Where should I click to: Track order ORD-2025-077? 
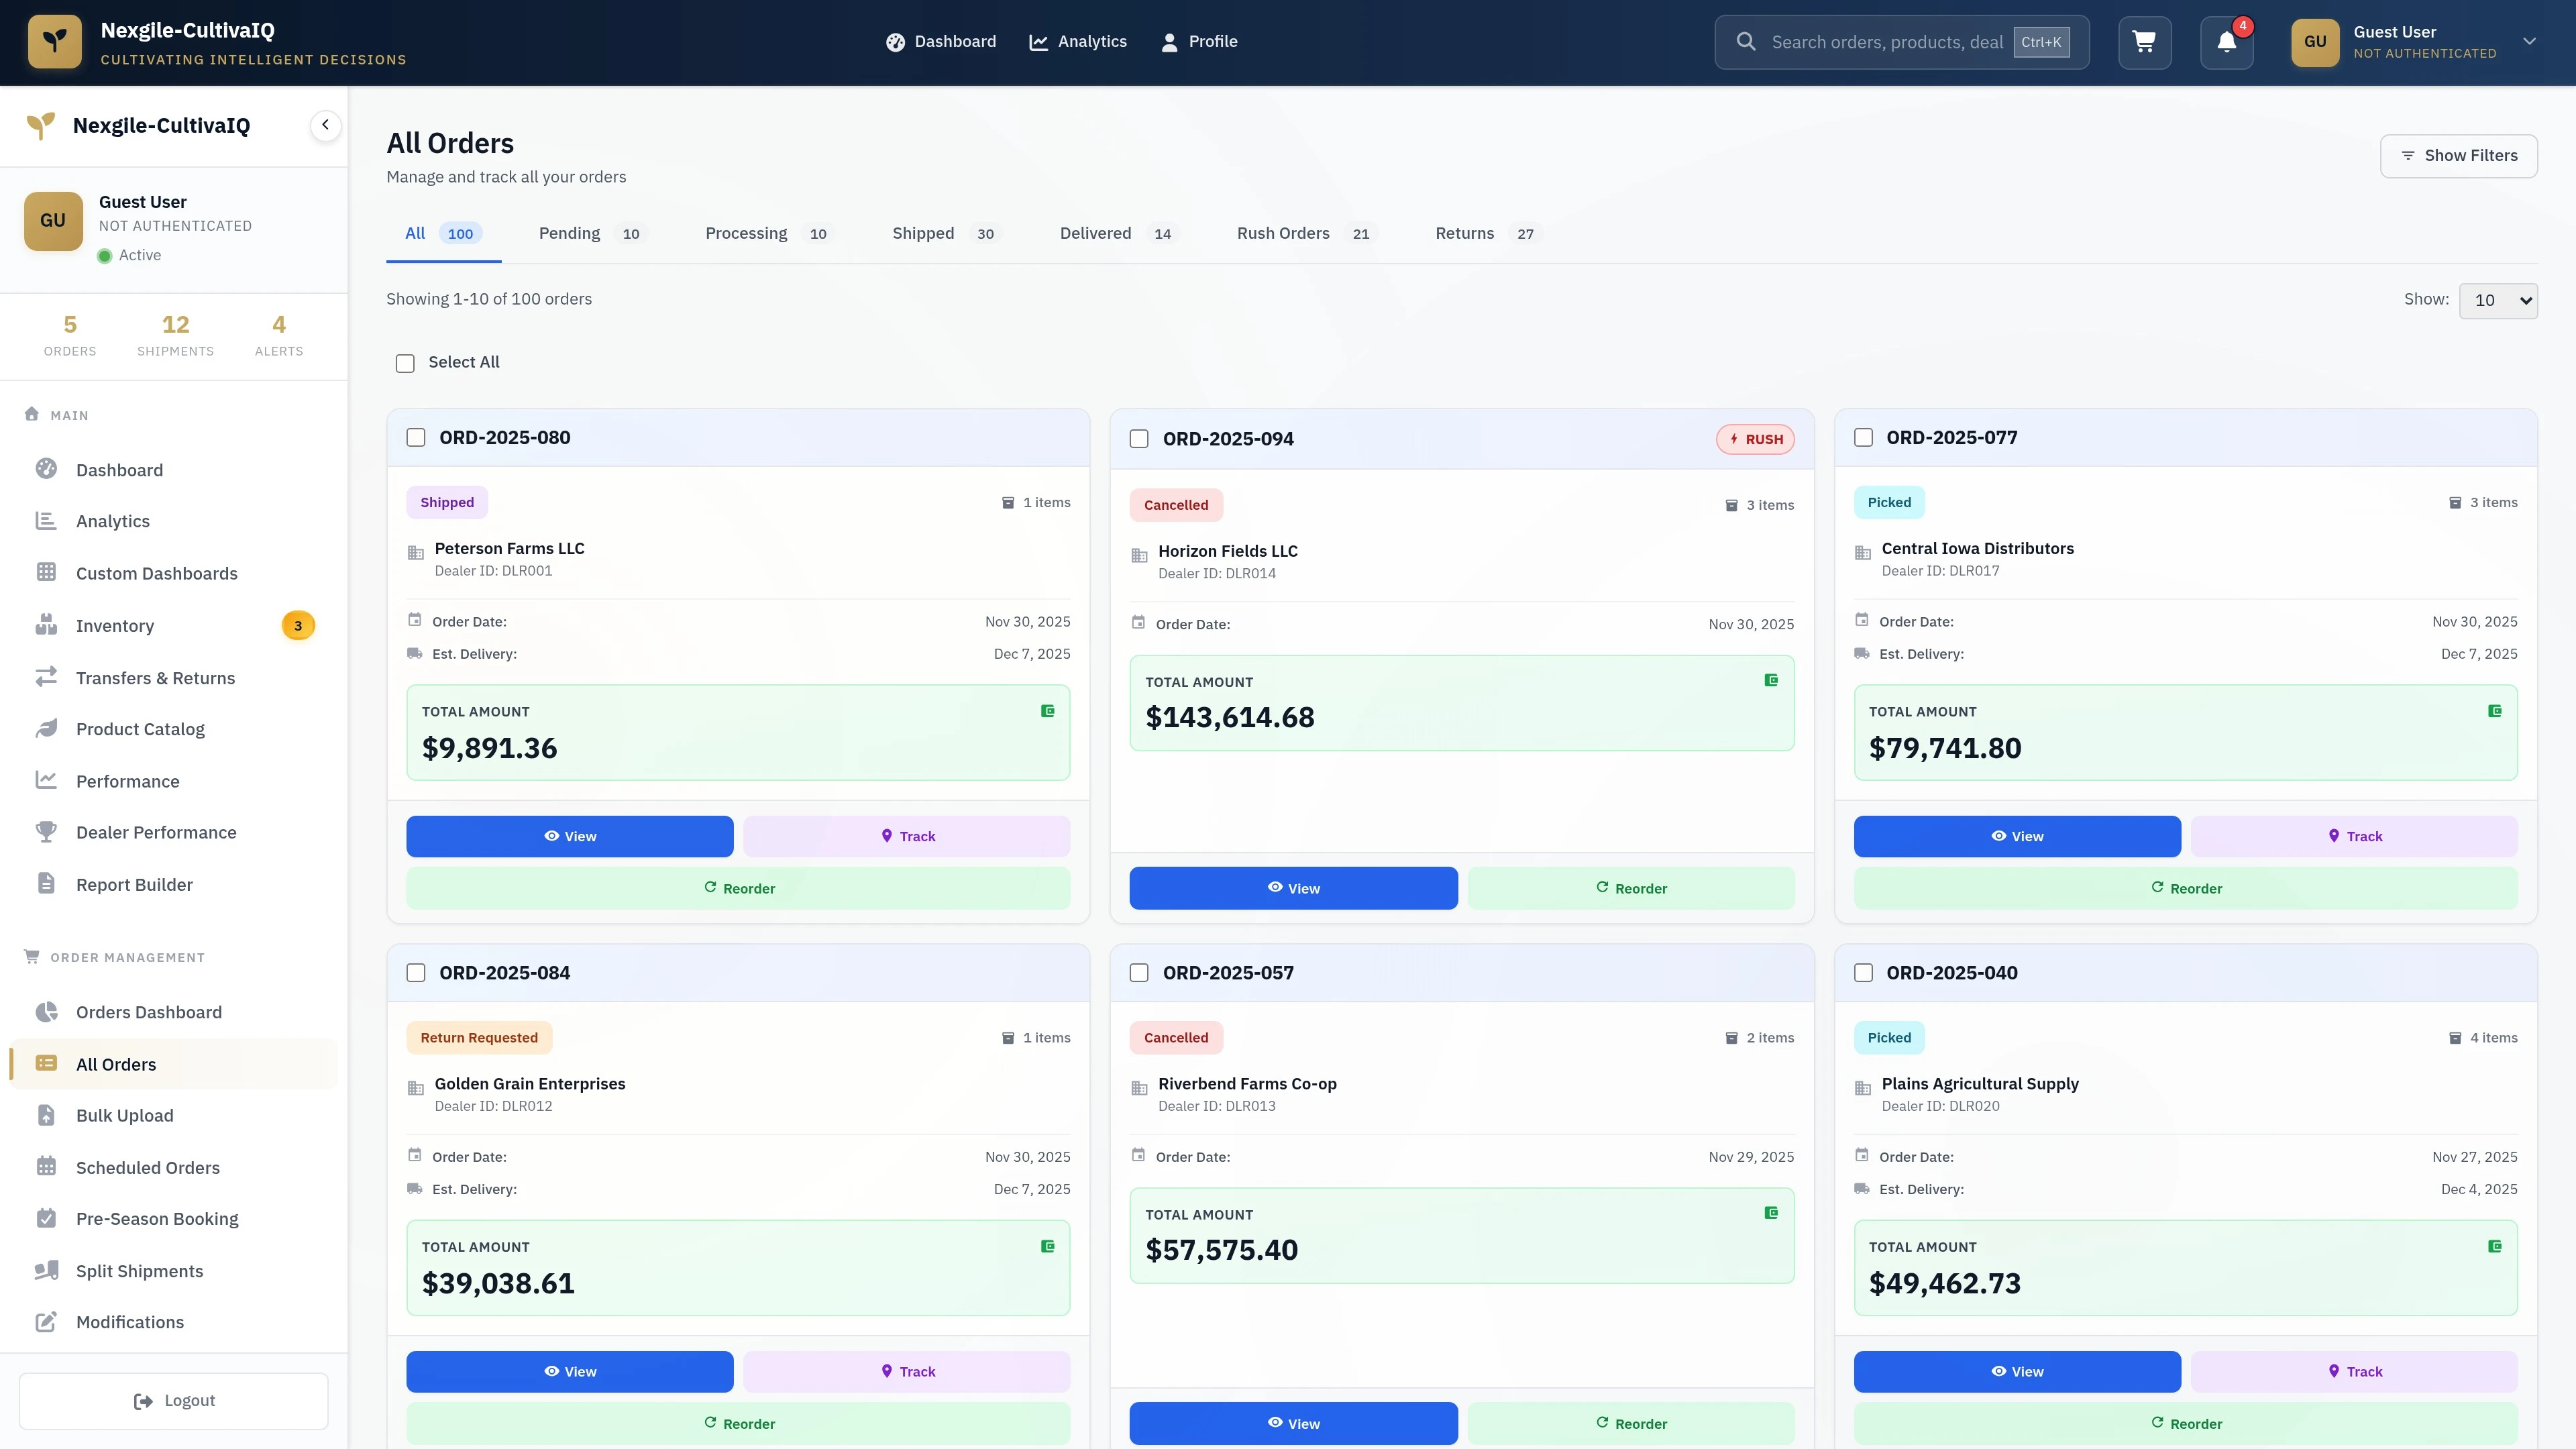(x=2355, y=836)
